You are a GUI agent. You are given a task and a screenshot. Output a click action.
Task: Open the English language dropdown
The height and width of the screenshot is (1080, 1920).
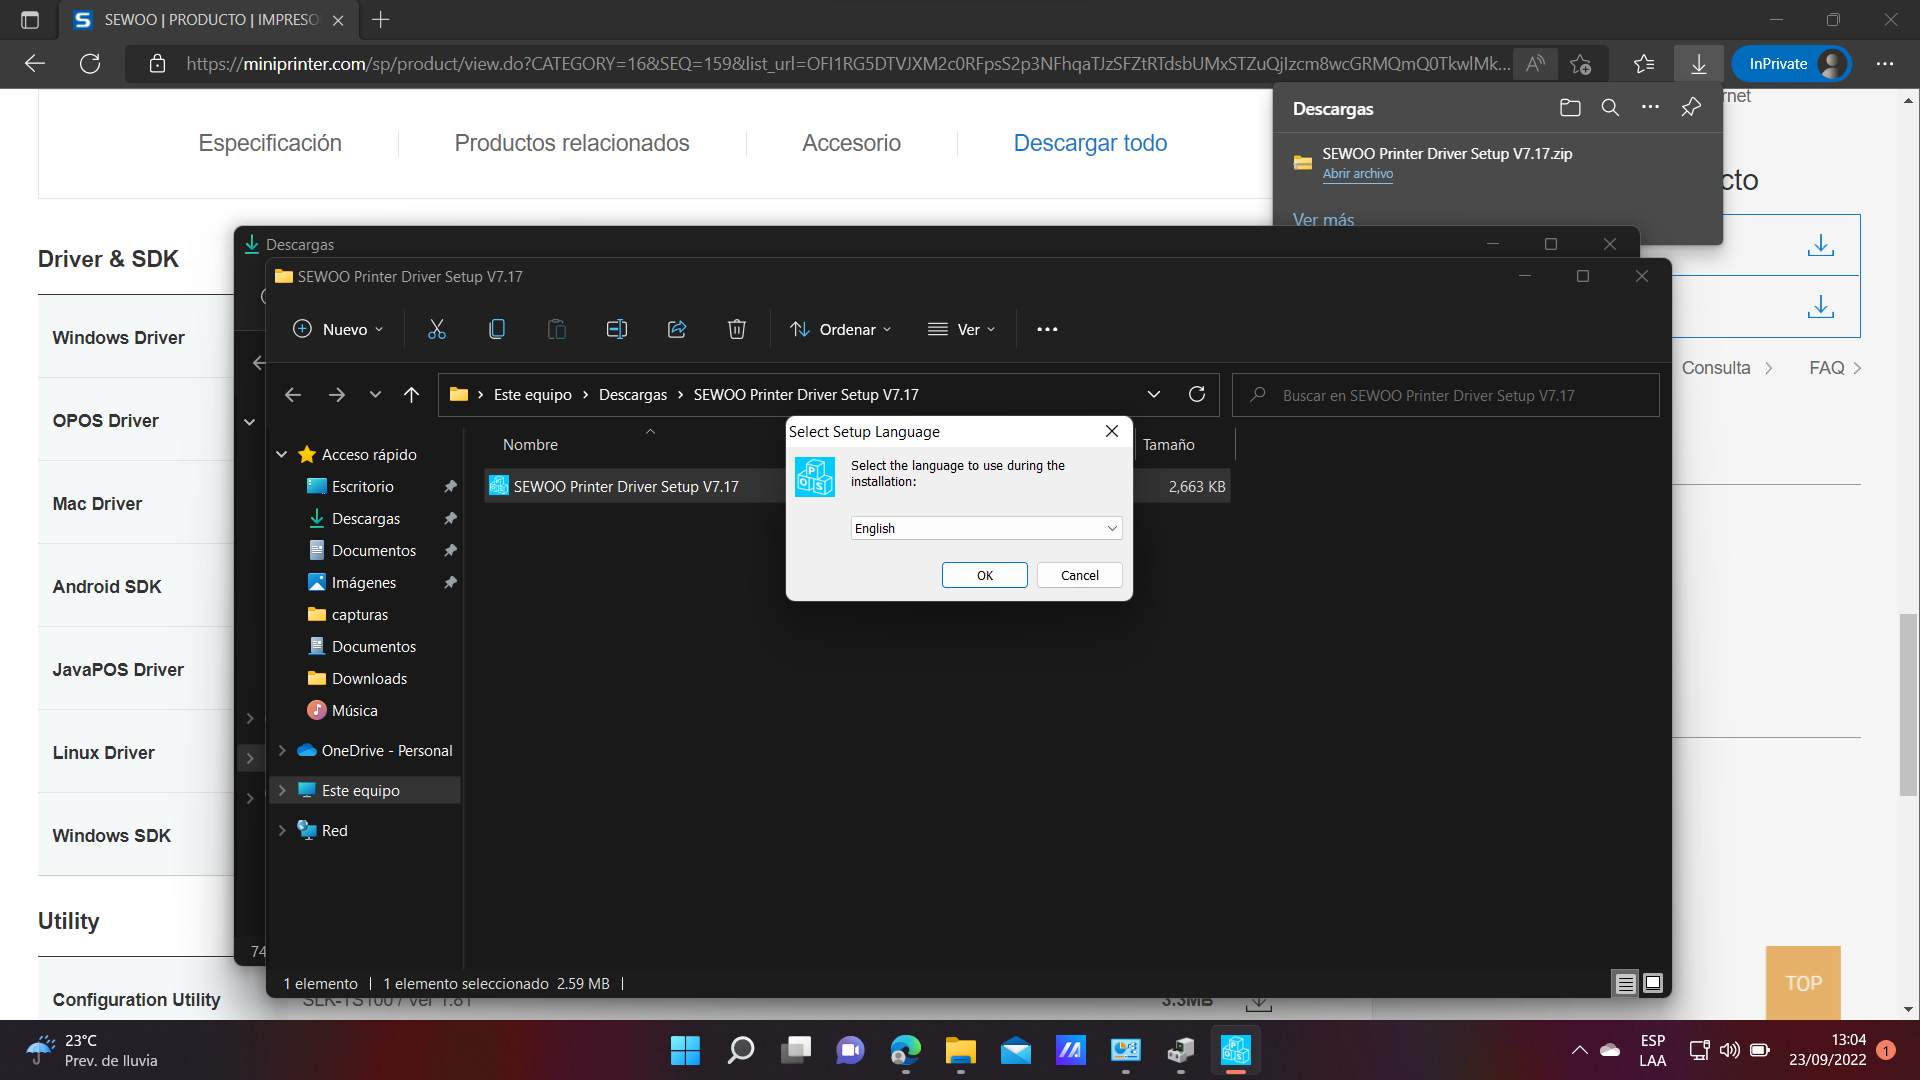(986, 528)
